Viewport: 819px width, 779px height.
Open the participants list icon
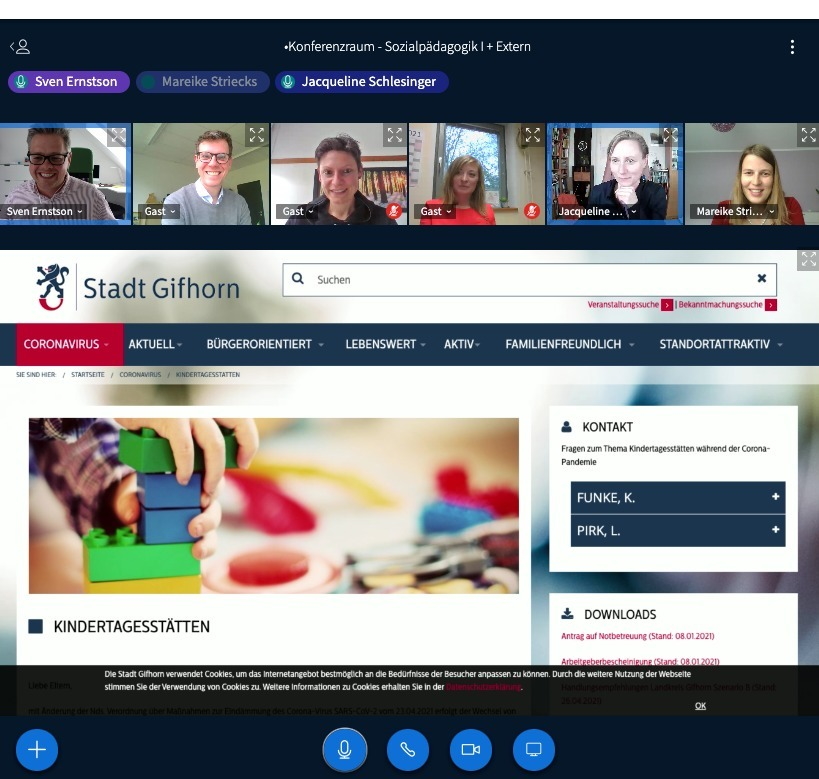pyautogui.click(x=20, y=47)
